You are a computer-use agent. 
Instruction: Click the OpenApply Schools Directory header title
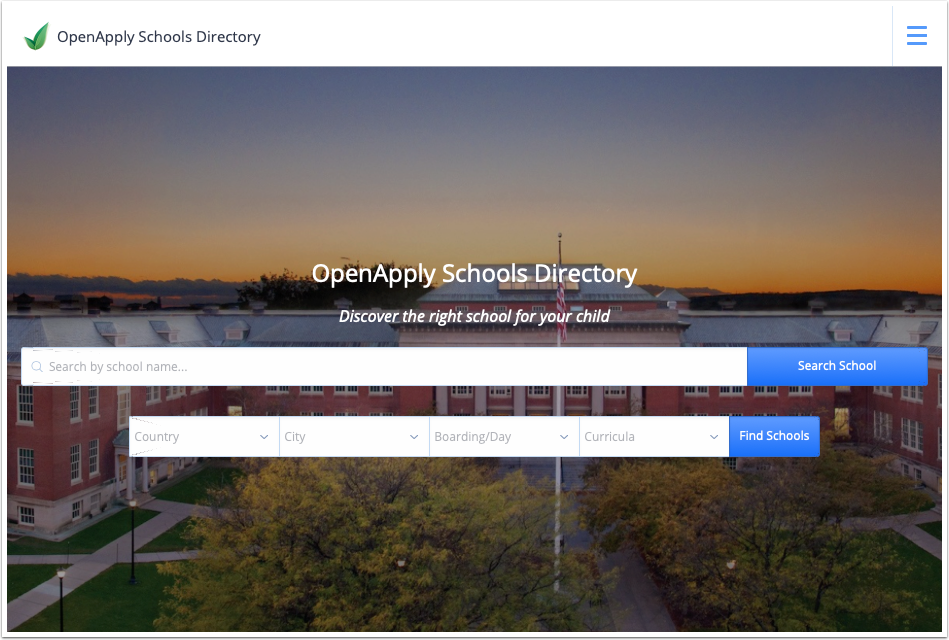[x=159, y=37]
